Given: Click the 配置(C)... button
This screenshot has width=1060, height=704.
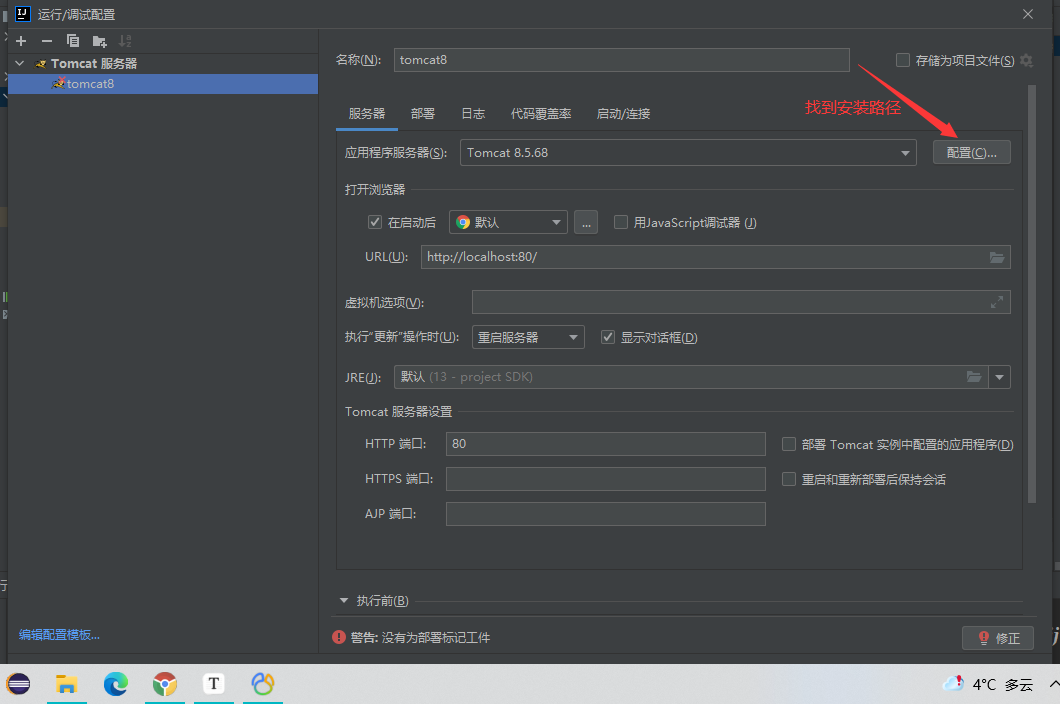Looking at the screenshot, I should click(x=971, y=152).
